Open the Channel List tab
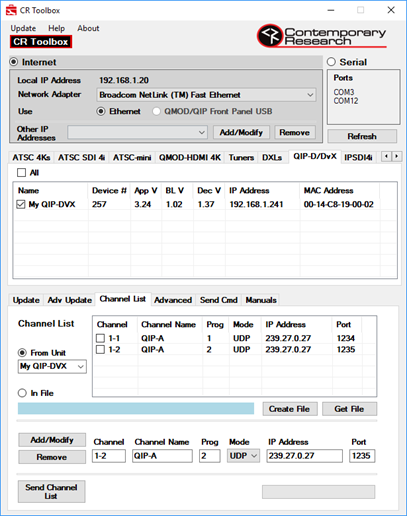This screenshot has width=407, height=516. click(123, 299)
